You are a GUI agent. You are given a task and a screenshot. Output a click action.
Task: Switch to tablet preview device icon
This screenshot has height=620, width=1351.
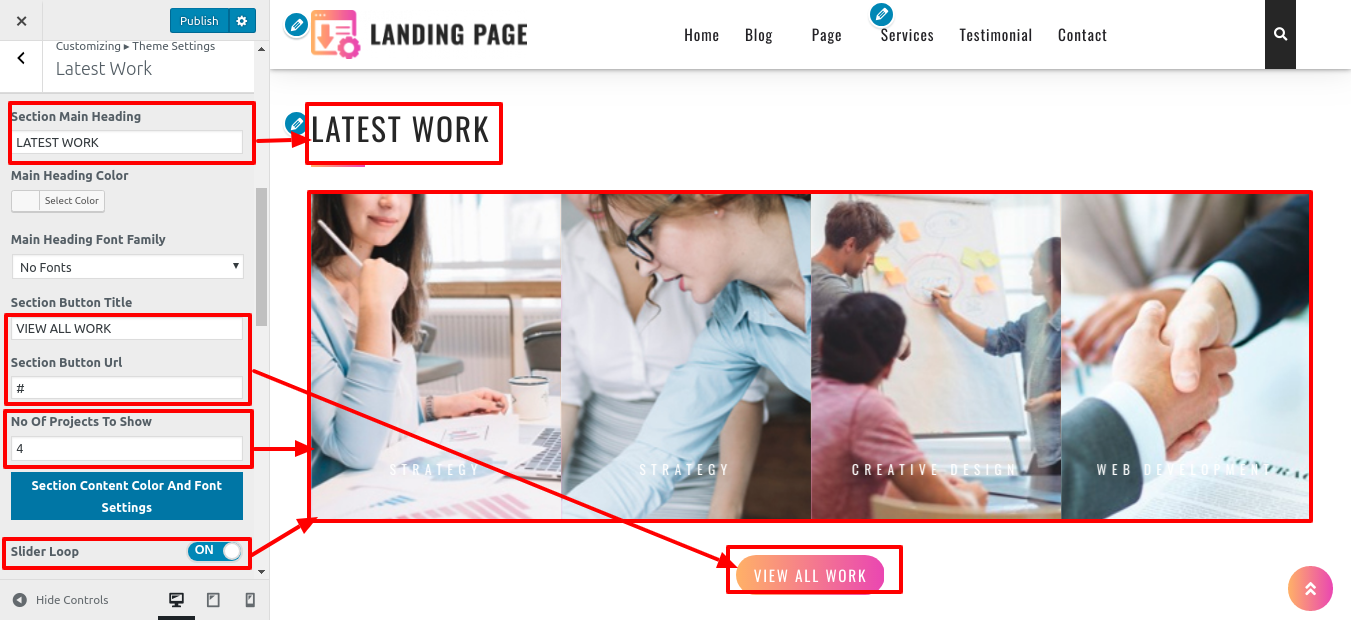coord(213,600)
